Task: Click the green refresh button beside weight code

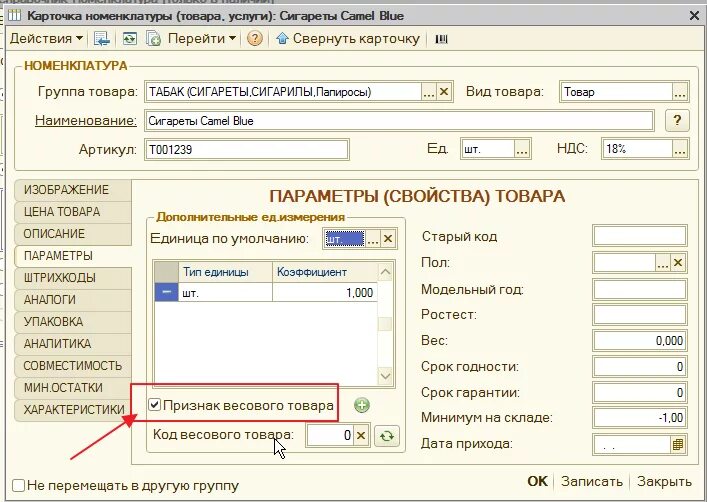Action: tap(387, 436)
